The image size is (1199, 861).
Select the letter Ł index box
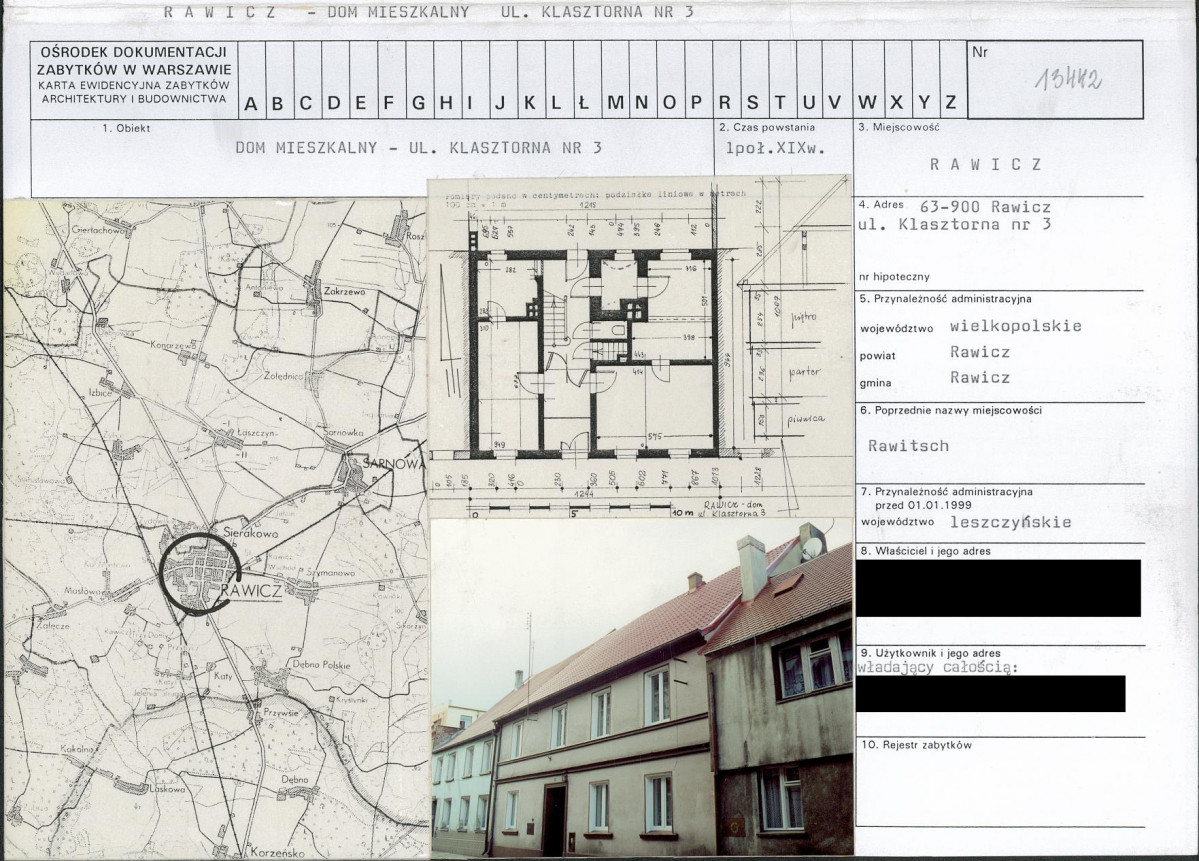(x=585, y=80)
